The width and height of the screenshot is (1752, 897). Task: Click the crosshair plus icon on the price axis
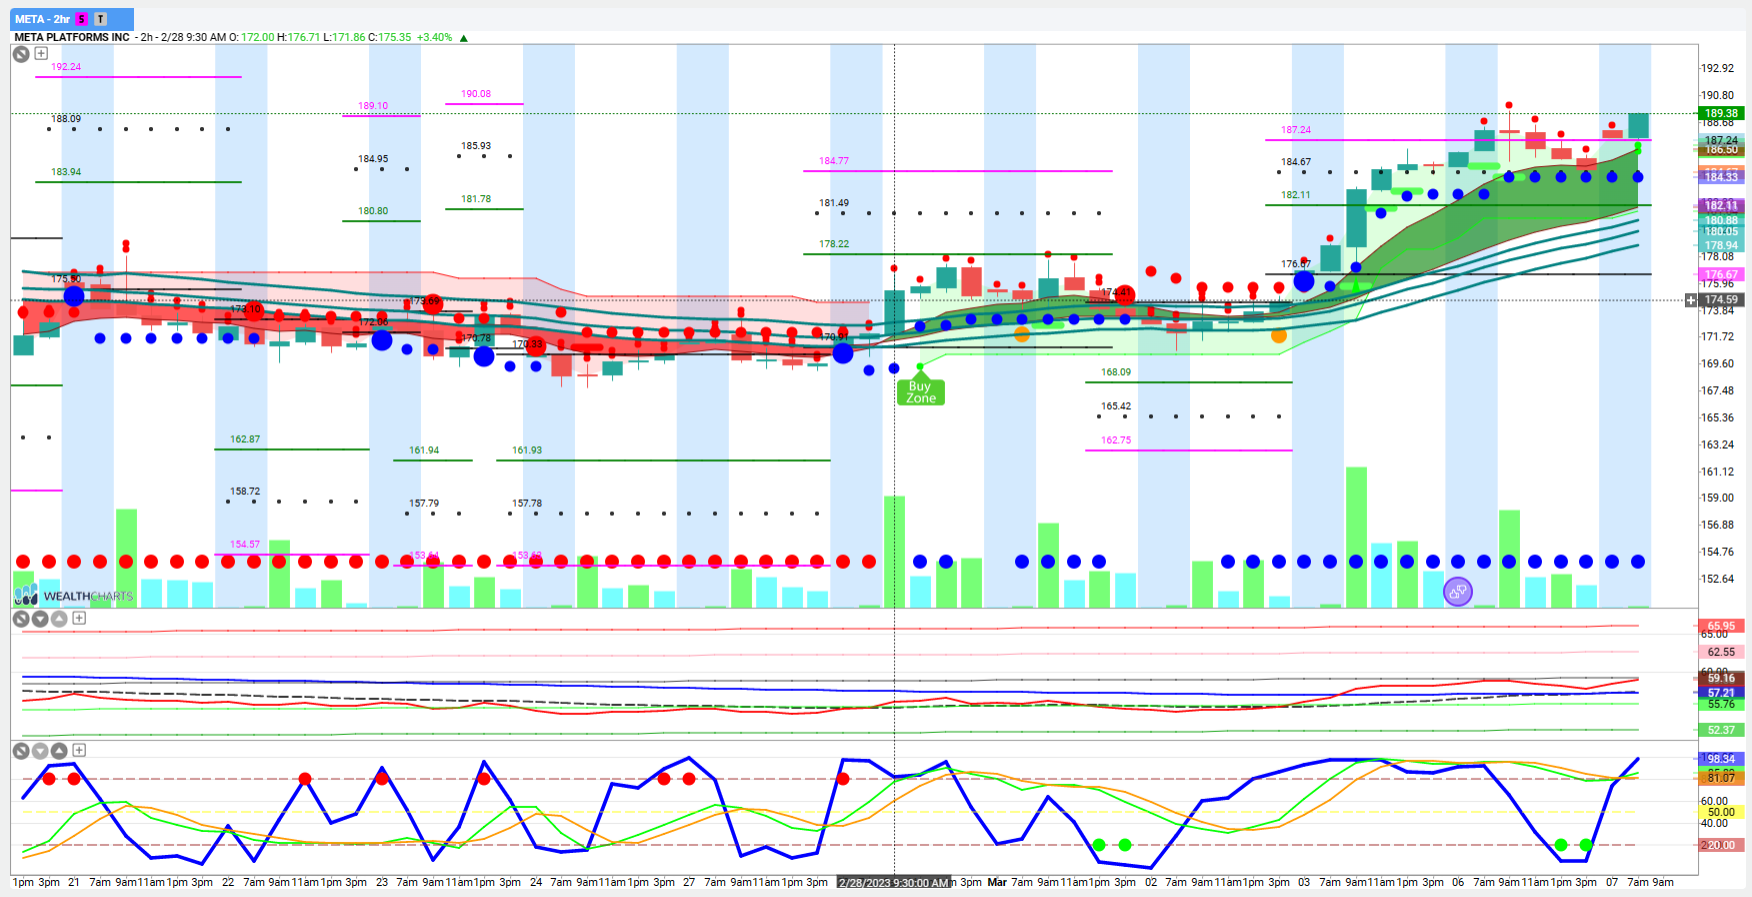tap(1691, 300)
